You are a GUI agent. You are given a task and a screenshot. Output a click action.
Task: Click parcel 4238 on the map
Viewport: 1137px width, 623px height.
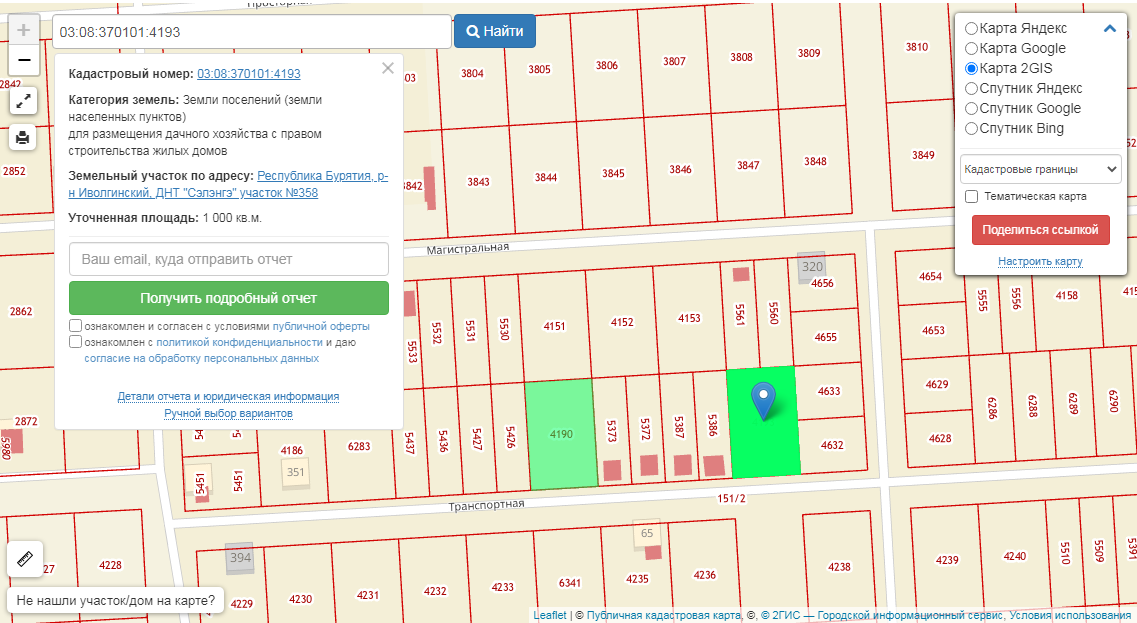click(x=839, y=567)
